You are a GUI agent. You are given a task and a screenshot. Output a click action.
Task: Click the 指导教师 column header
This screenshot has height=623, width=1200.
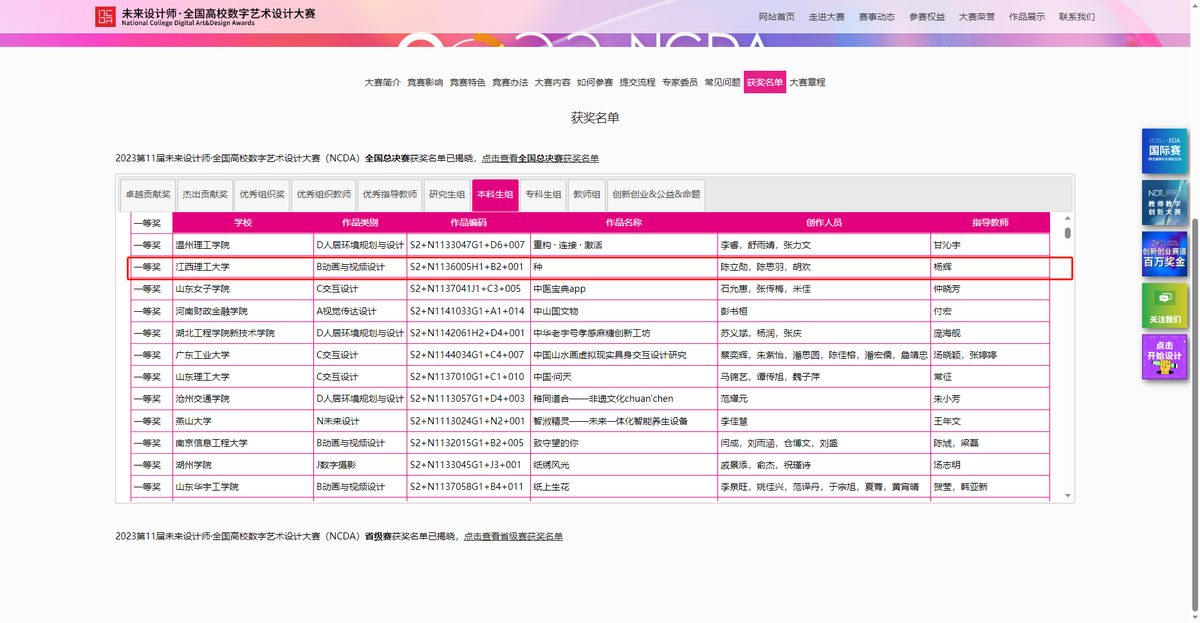click(x=990, y=222)
